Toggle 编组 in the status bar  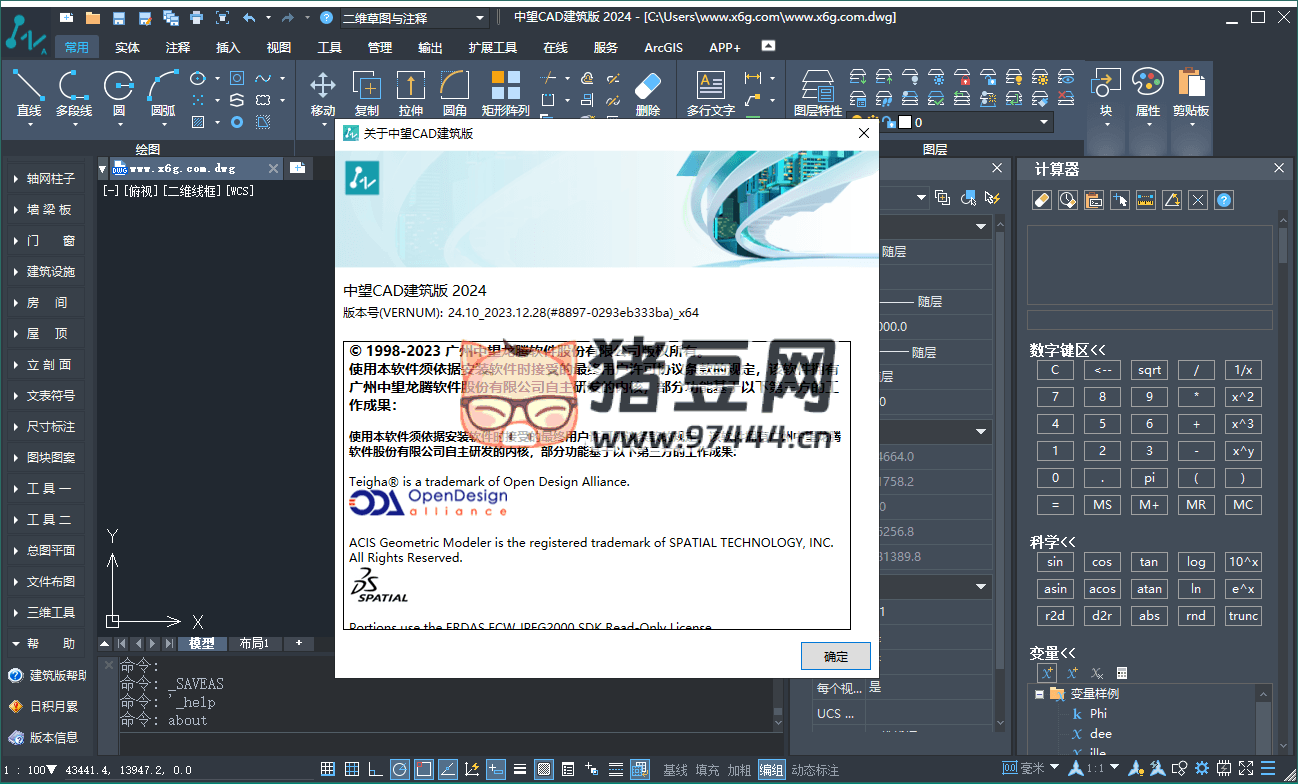[771, 770]
